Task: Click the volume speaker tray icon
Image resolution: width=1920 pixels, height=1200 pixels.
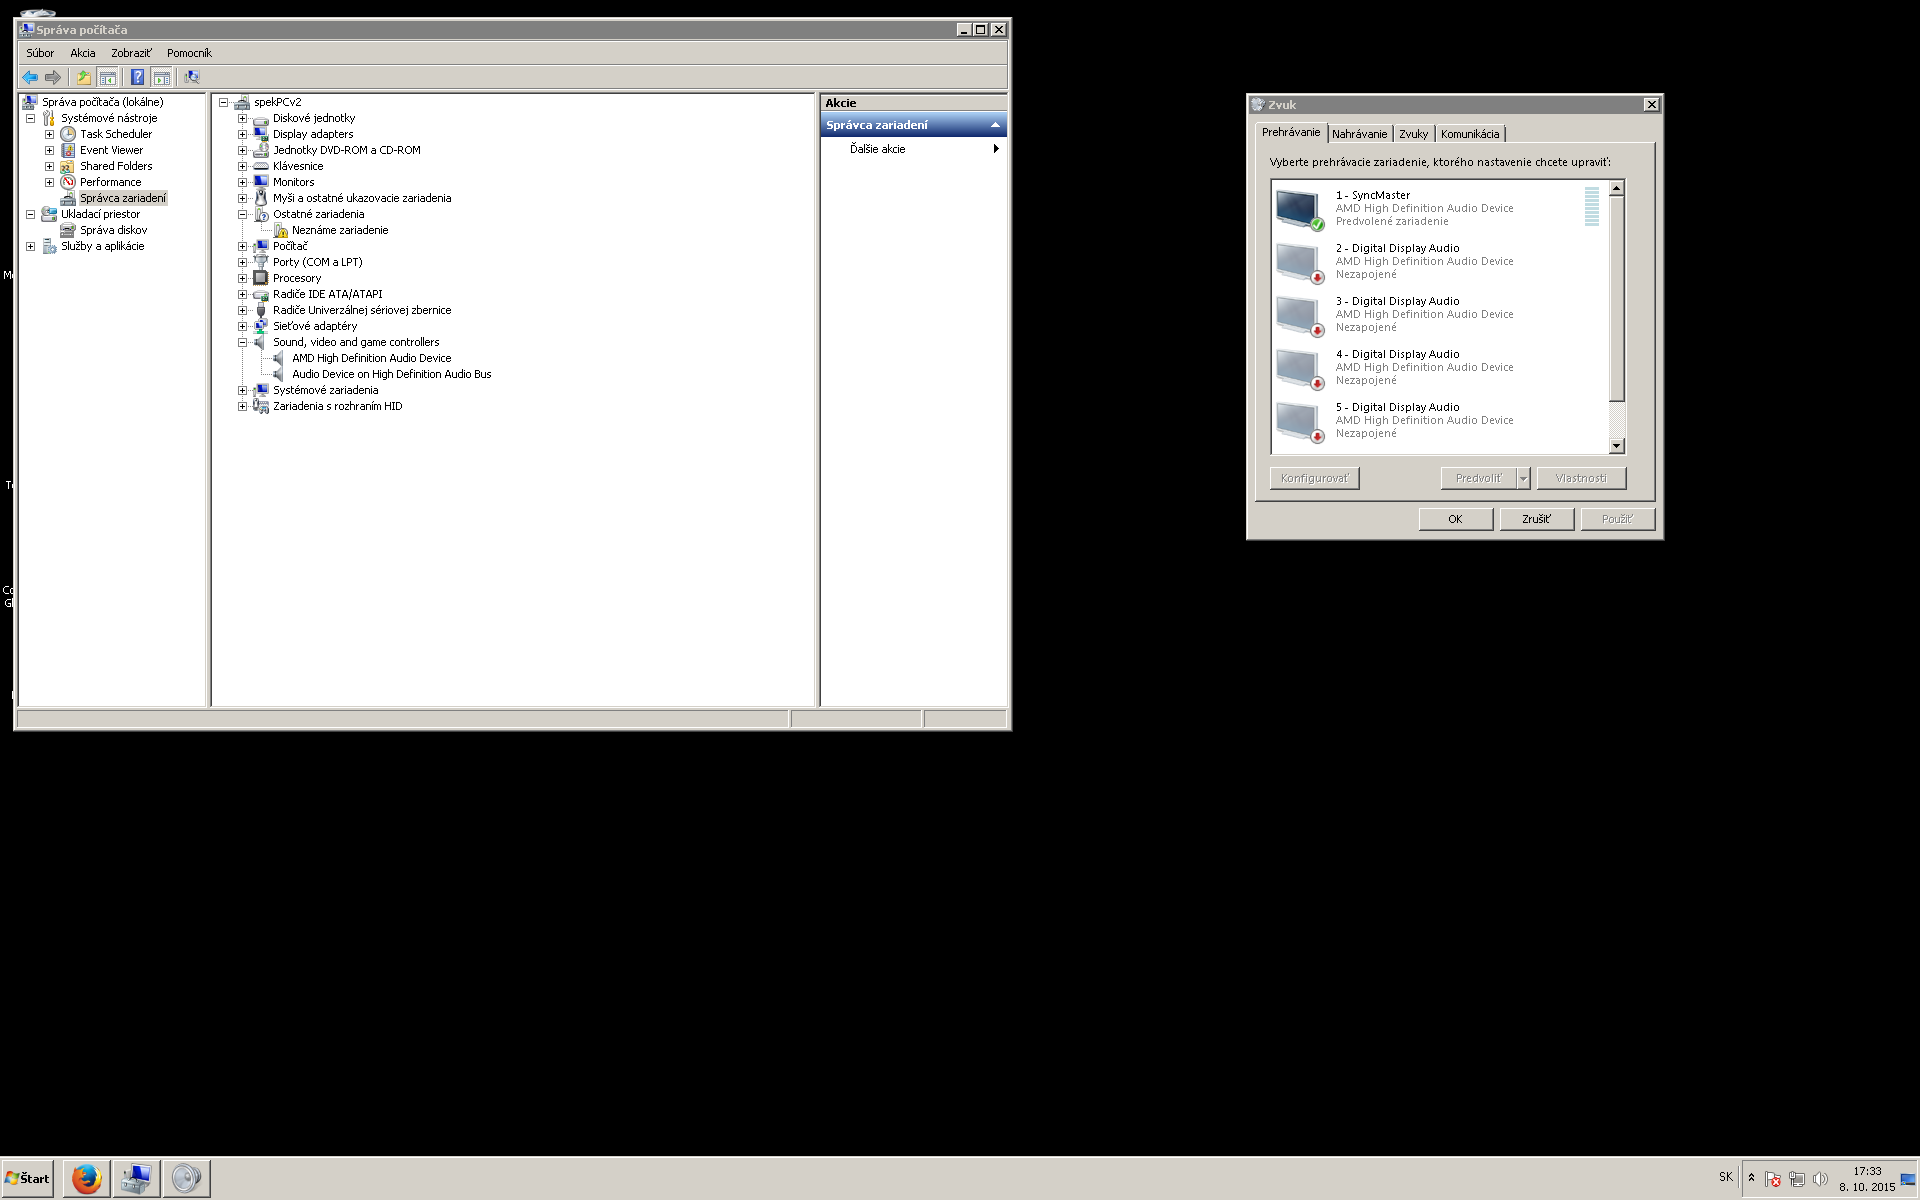Action: click(1820, 1179)
